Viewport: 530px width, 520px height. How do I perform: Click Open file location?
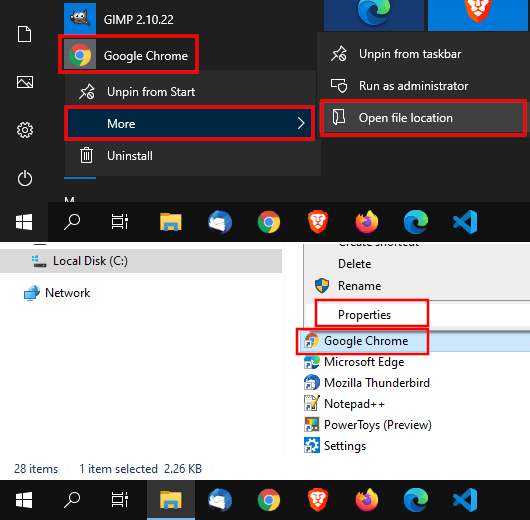(x=423, y=118)
